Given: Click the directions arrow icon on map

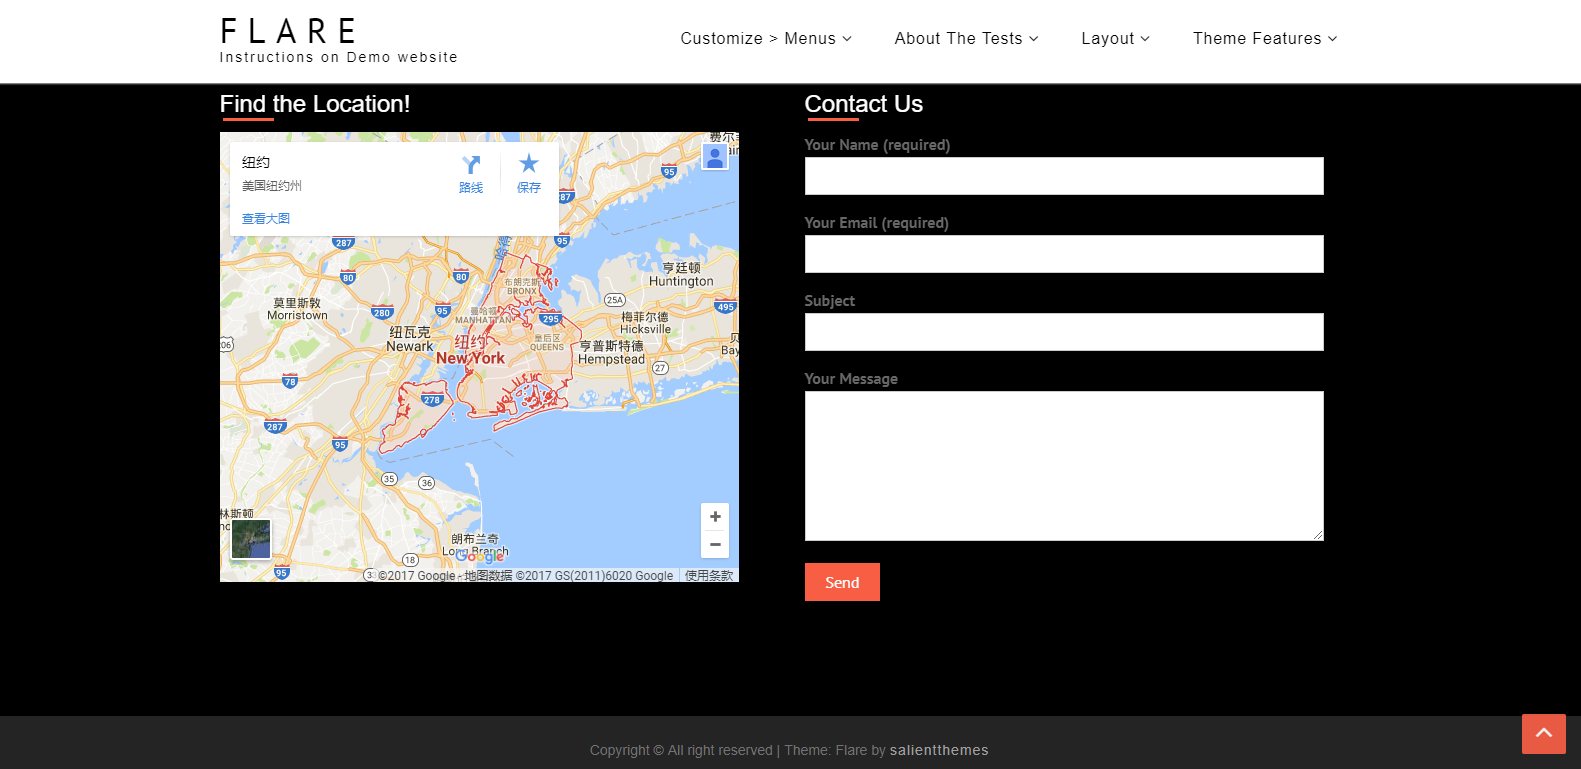Looking at the screenshot, I should tap(471, 166).
